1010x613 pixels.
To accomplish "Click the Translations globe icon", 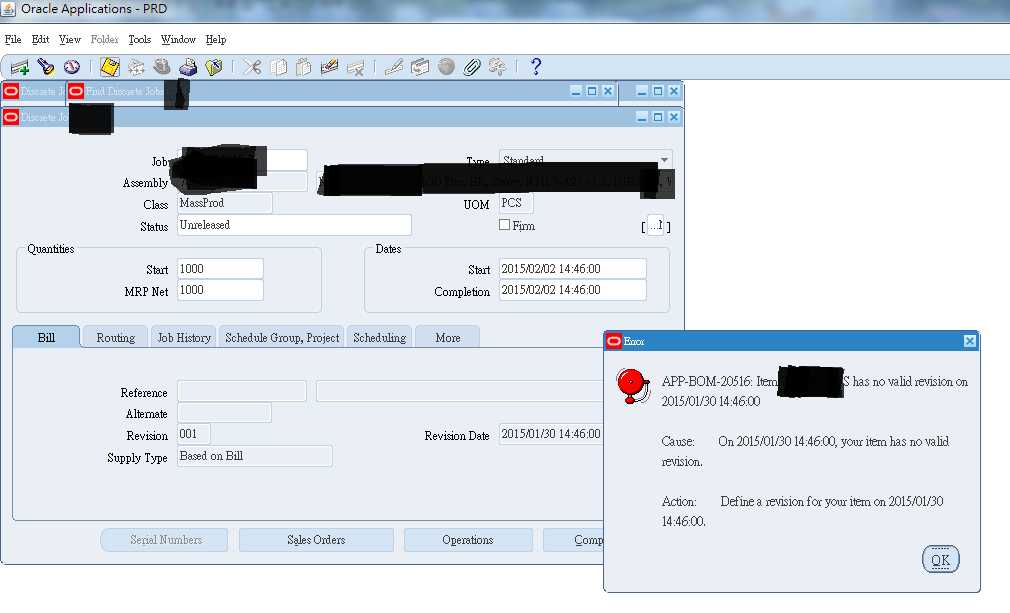I will click(x=446, y=67).
